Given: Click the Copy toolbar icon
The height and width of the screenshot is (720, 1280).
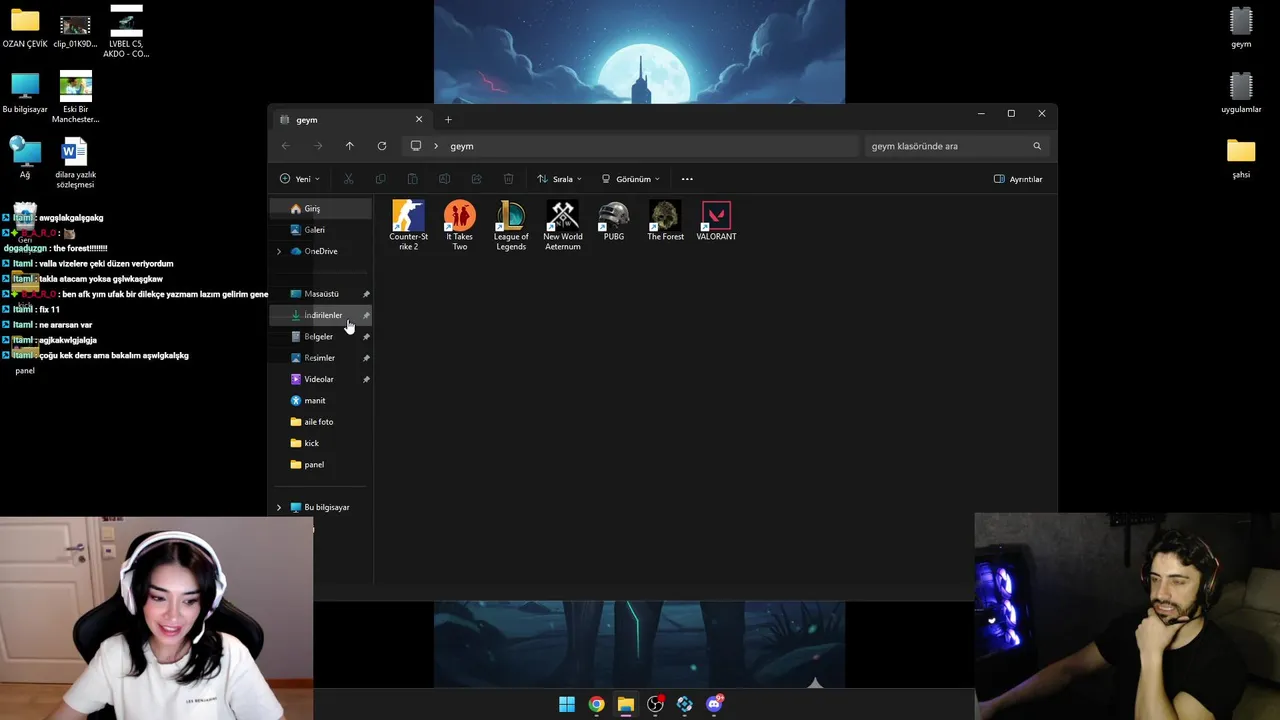Looking at the screenshot, I should click(x=380, y=179).
